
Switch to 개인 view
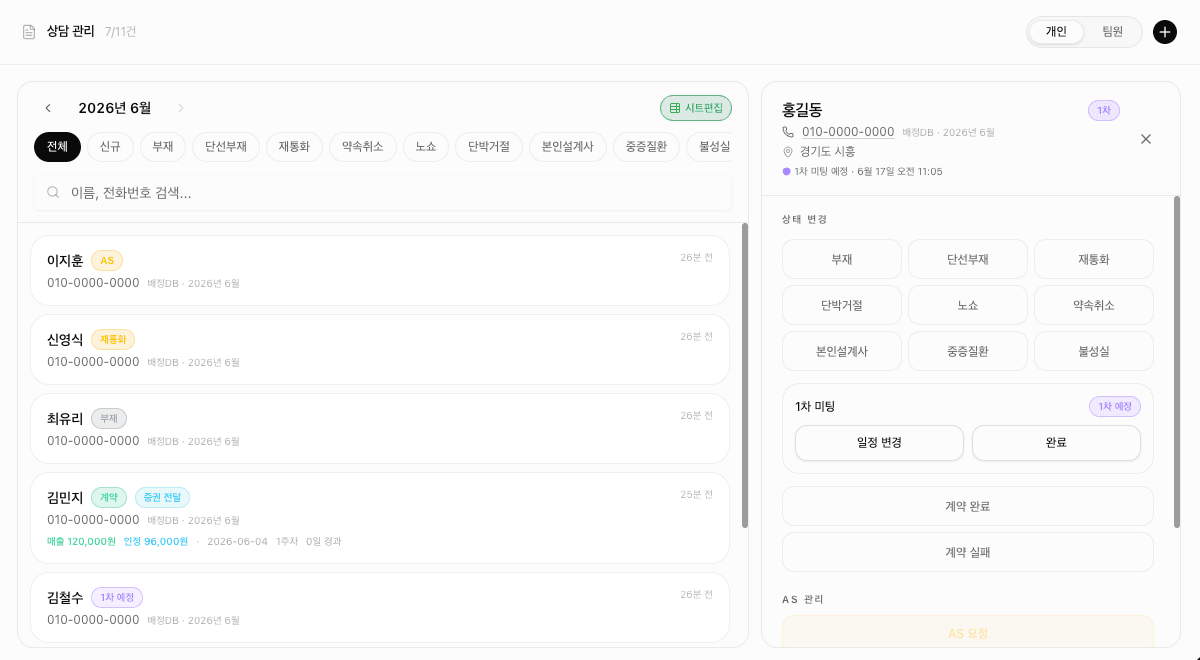1057,32
